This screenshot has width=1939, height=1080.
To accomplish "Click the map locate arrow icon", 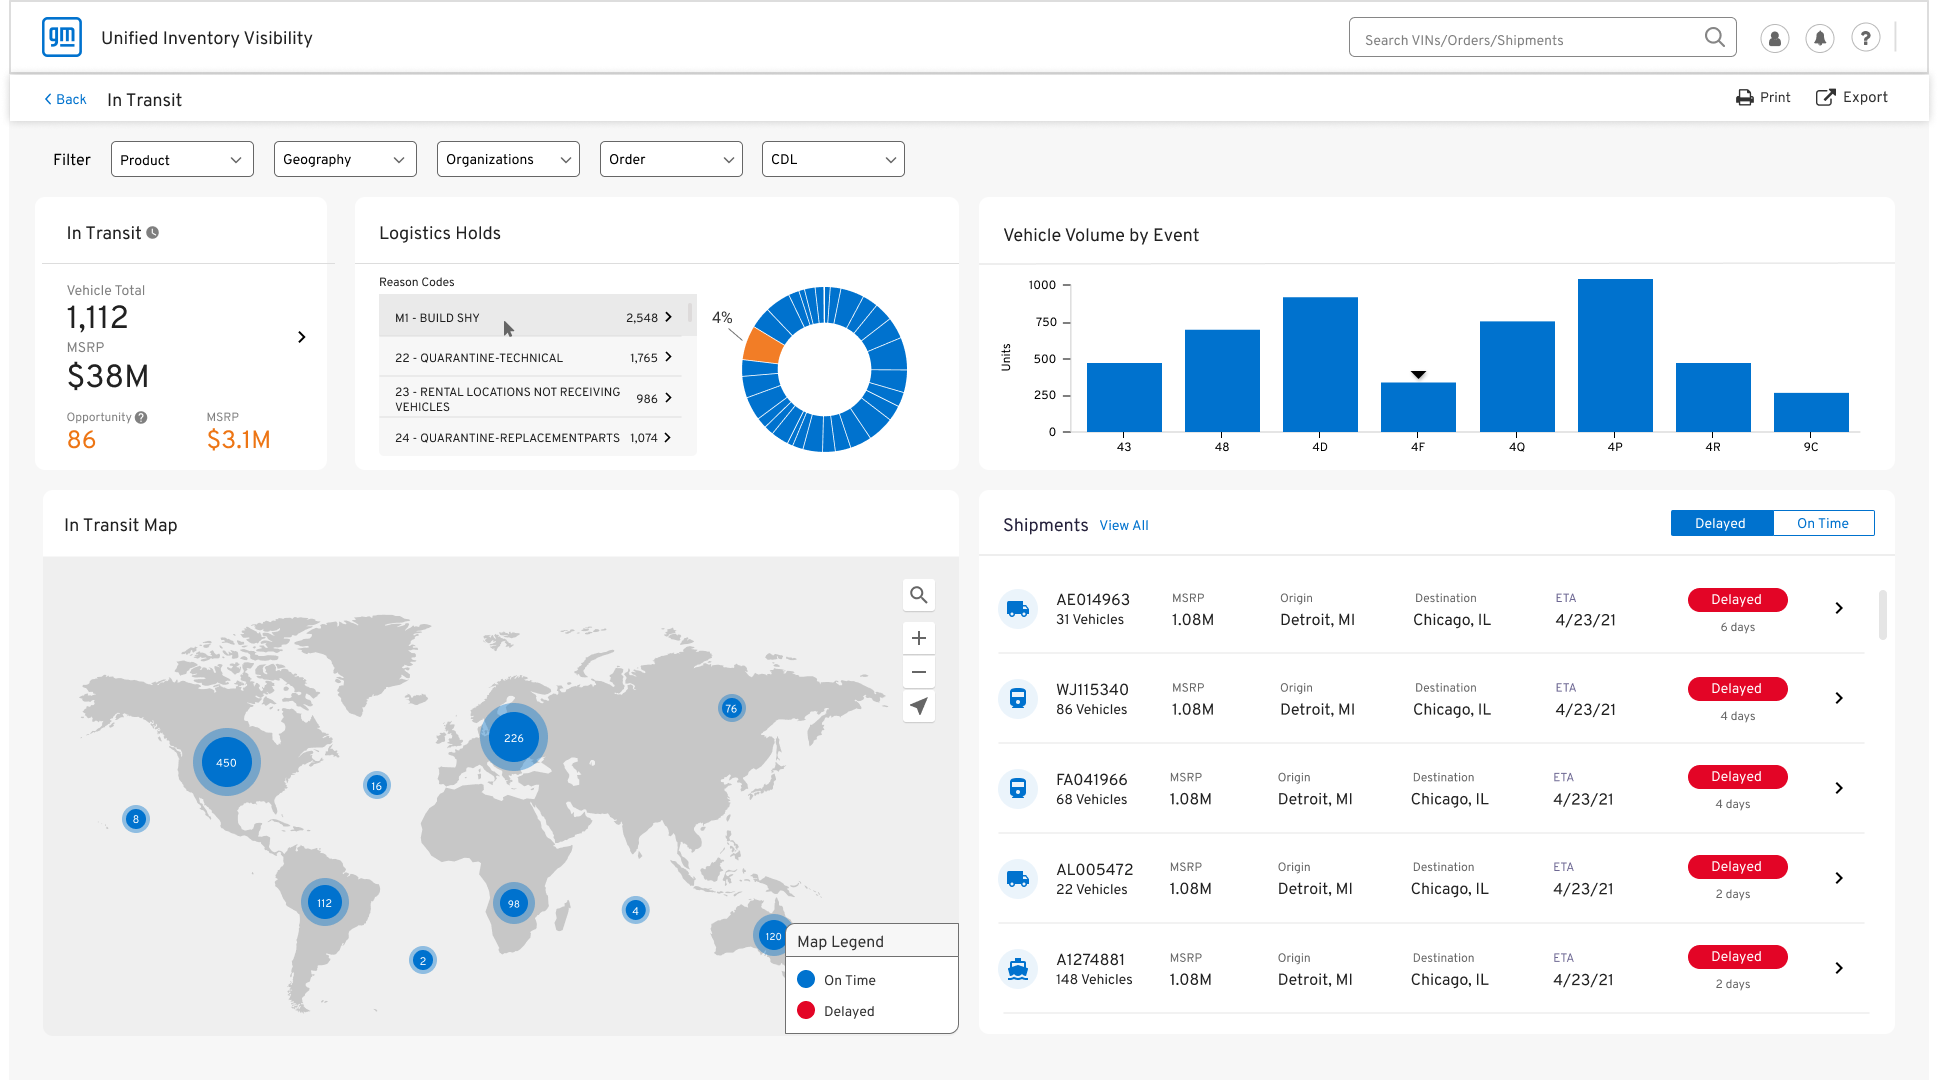I will pyautogui.click(x=918, y=706).
